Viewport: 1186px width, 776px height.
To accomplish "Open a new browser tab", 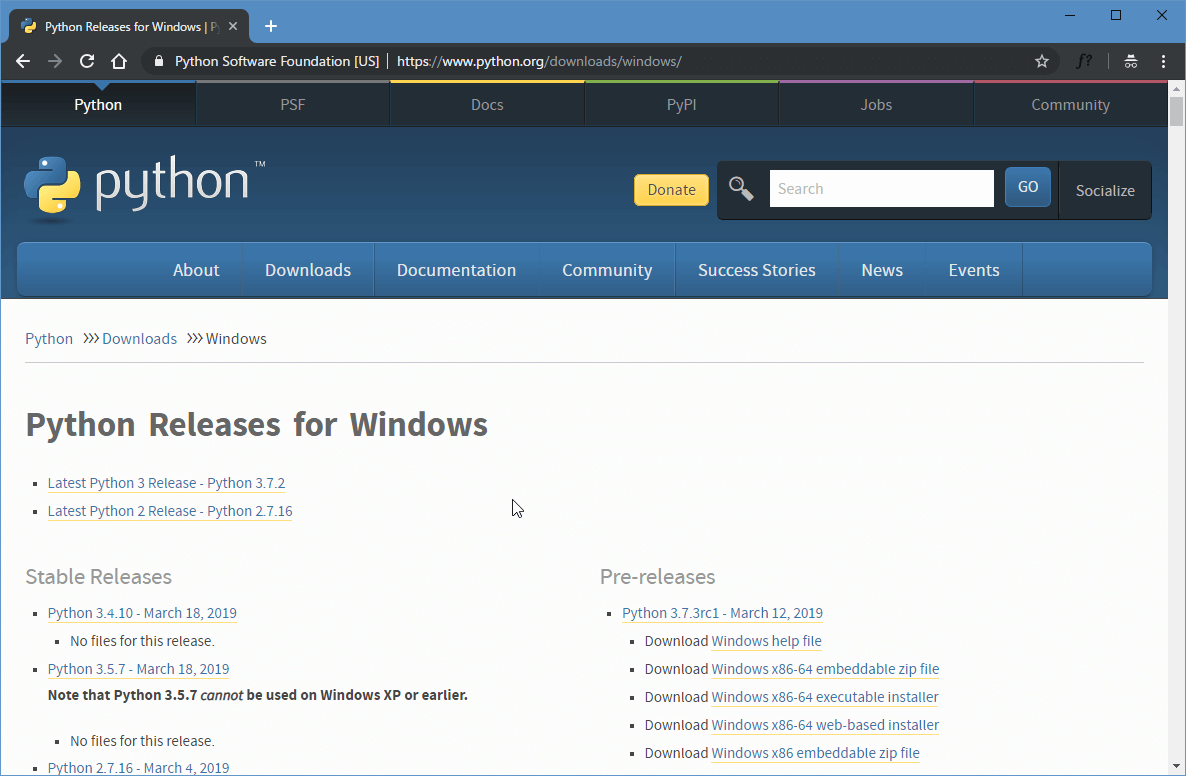I will point(270,26).
